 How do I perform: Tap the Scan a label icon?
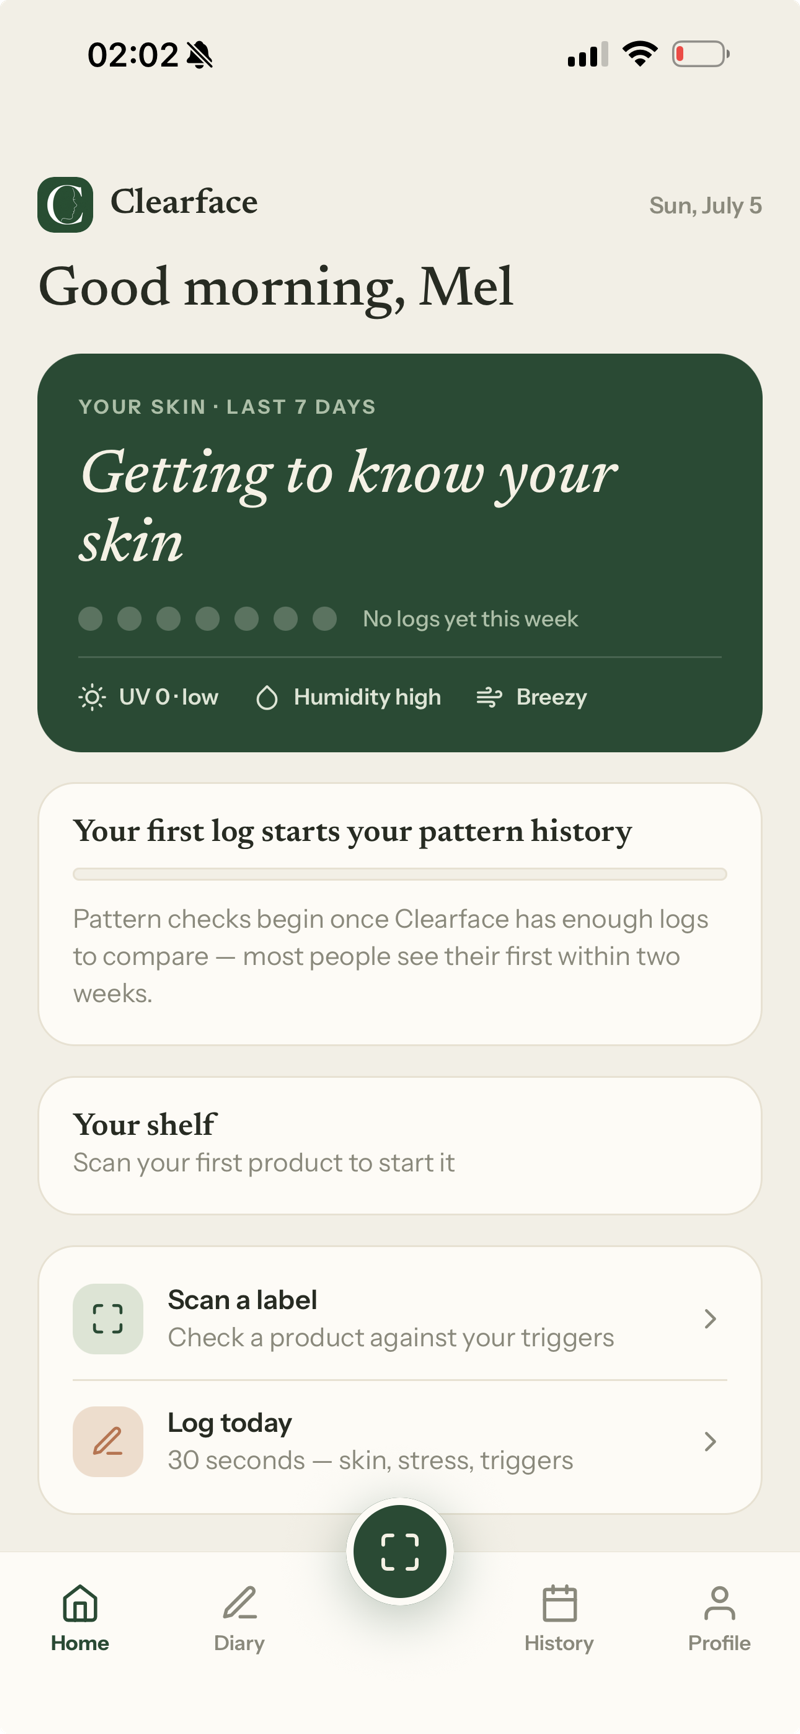[x=108, y=1319]
